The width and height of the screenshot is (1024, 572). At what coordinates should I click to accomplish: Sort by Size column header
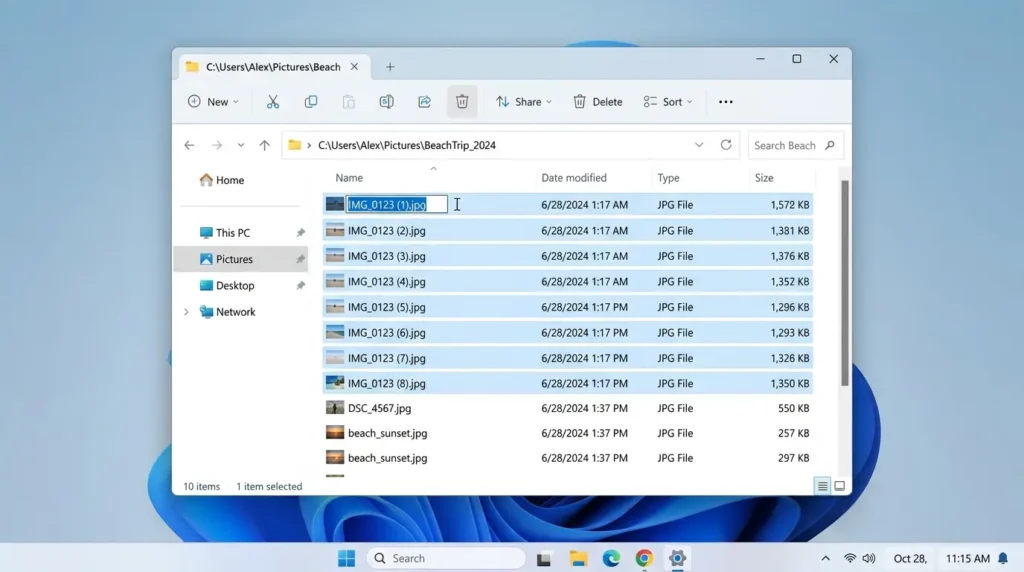pyautogui.click(x=764, y=178)
